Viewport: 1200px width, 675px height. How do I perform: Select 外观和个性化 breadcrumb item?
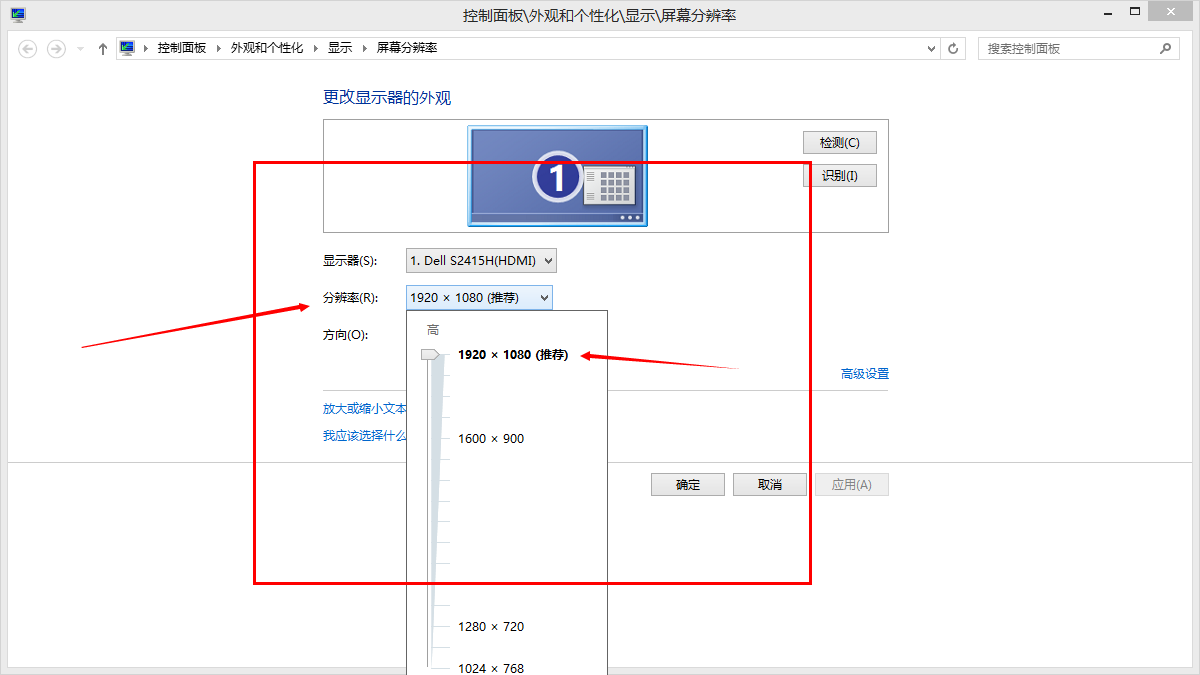pyautogui.click(x=267, y=48)
